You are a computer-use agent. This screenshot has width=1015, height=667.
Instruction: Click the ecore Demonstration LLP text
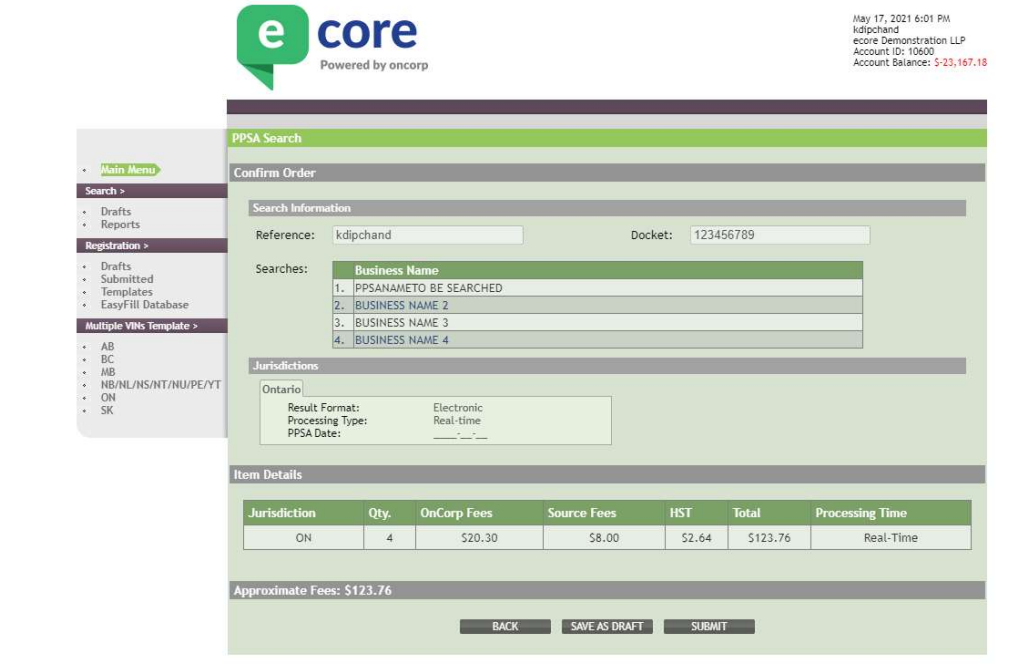pyautogui.click(x=909, y=41)
